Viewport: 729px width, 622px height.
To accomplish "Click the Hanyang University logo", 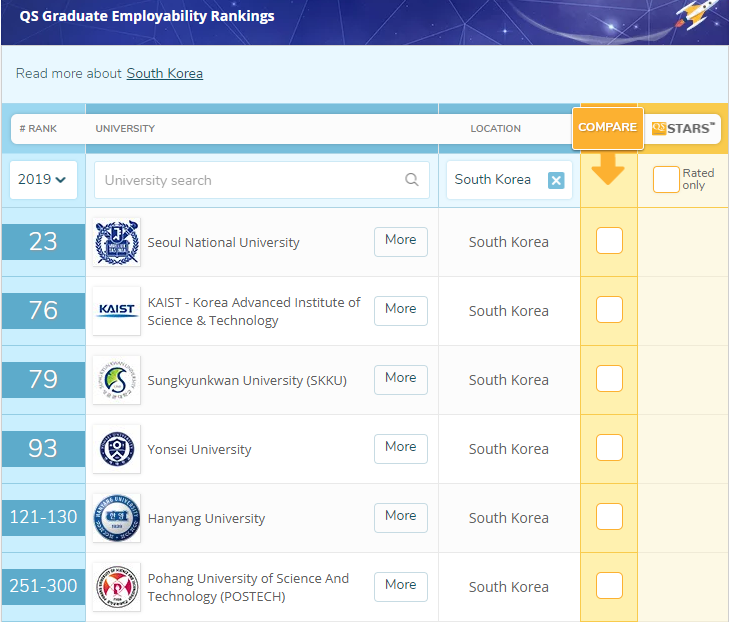I will tap(116, 518).
